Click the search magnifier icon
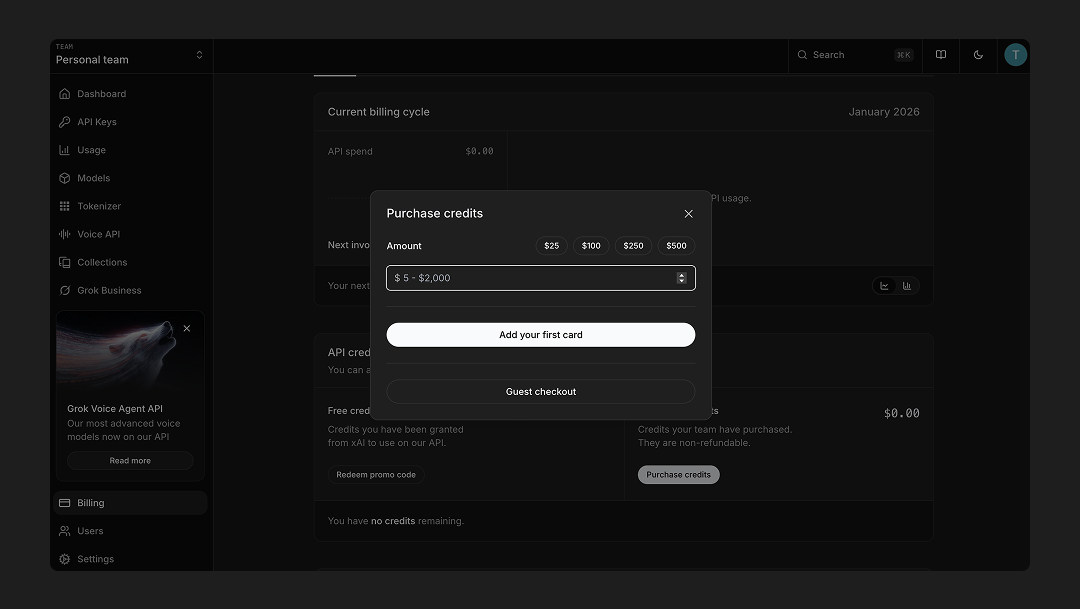 802,55
